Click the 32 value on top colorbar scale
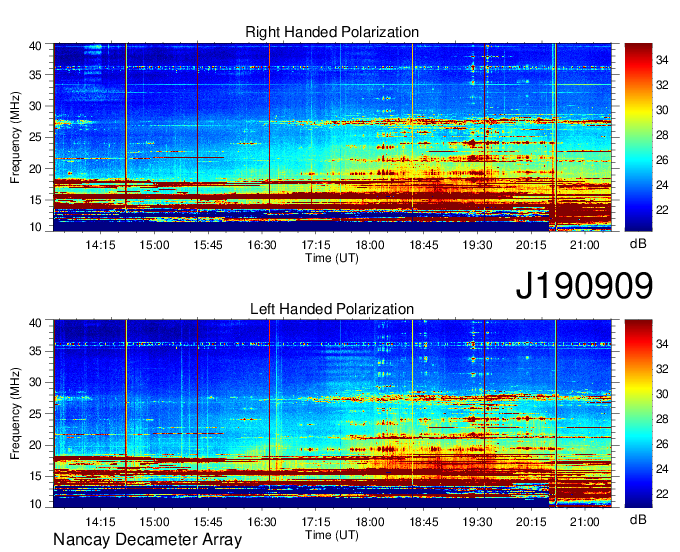The image size is (680, 552). click(662, 85)
